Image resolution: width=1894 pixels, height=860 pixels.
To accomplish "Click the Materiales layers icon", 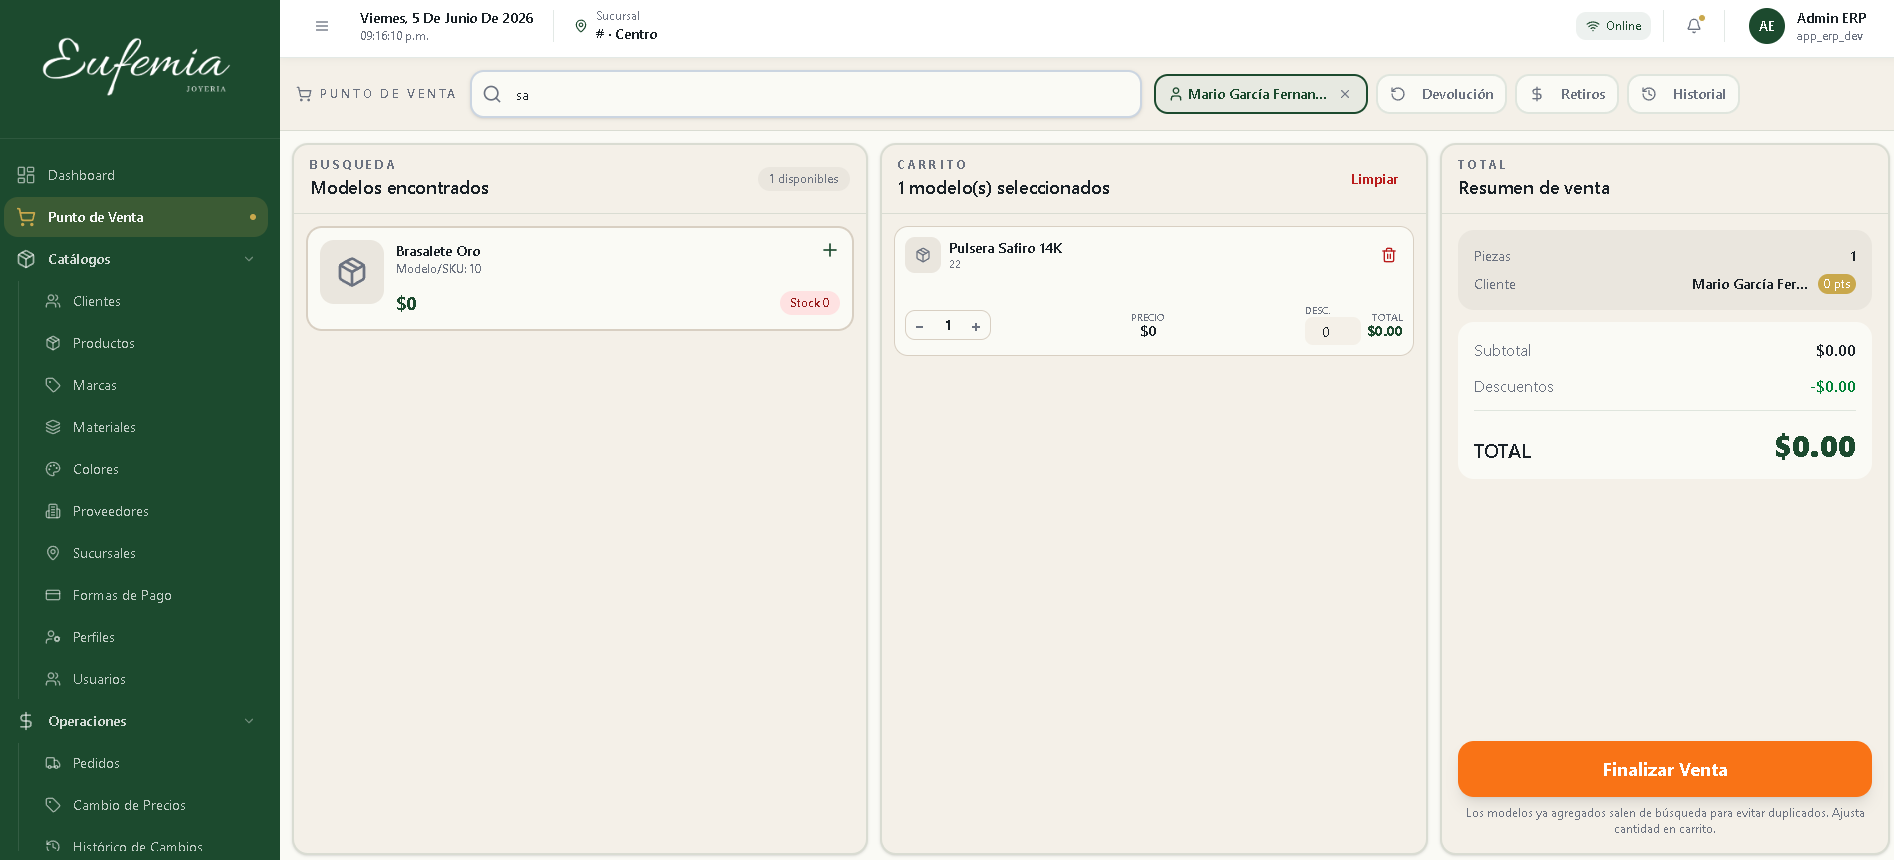I will pyautogui.click(x=53, y=427).
